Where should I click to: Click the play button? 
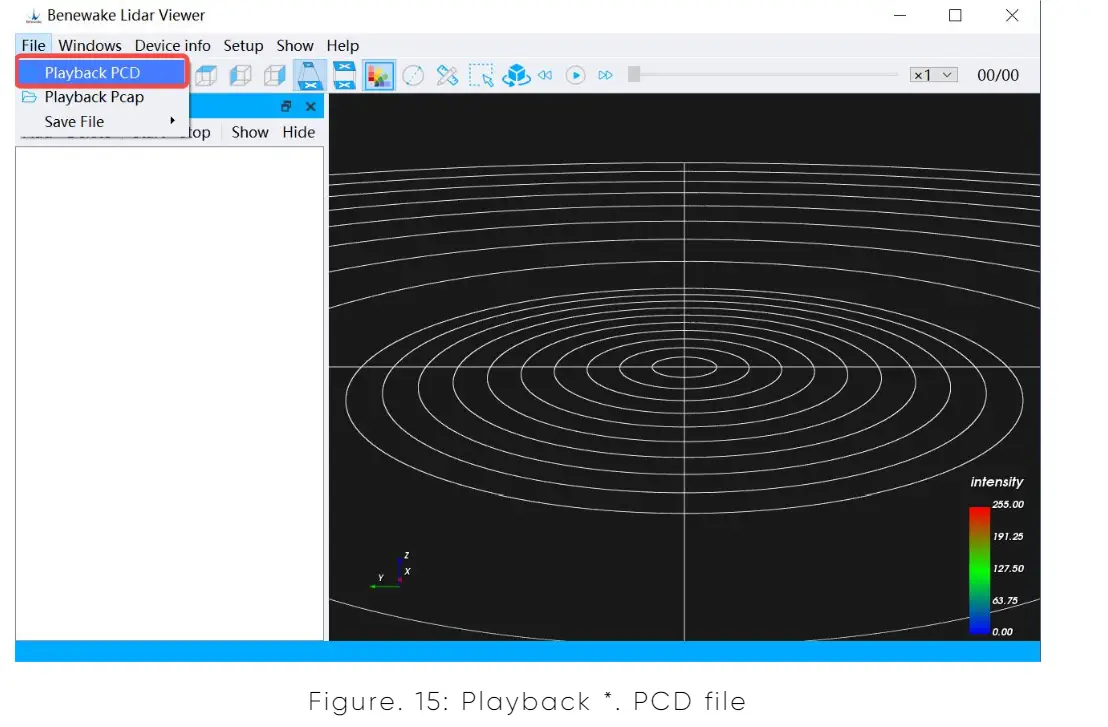click(575, 75)
